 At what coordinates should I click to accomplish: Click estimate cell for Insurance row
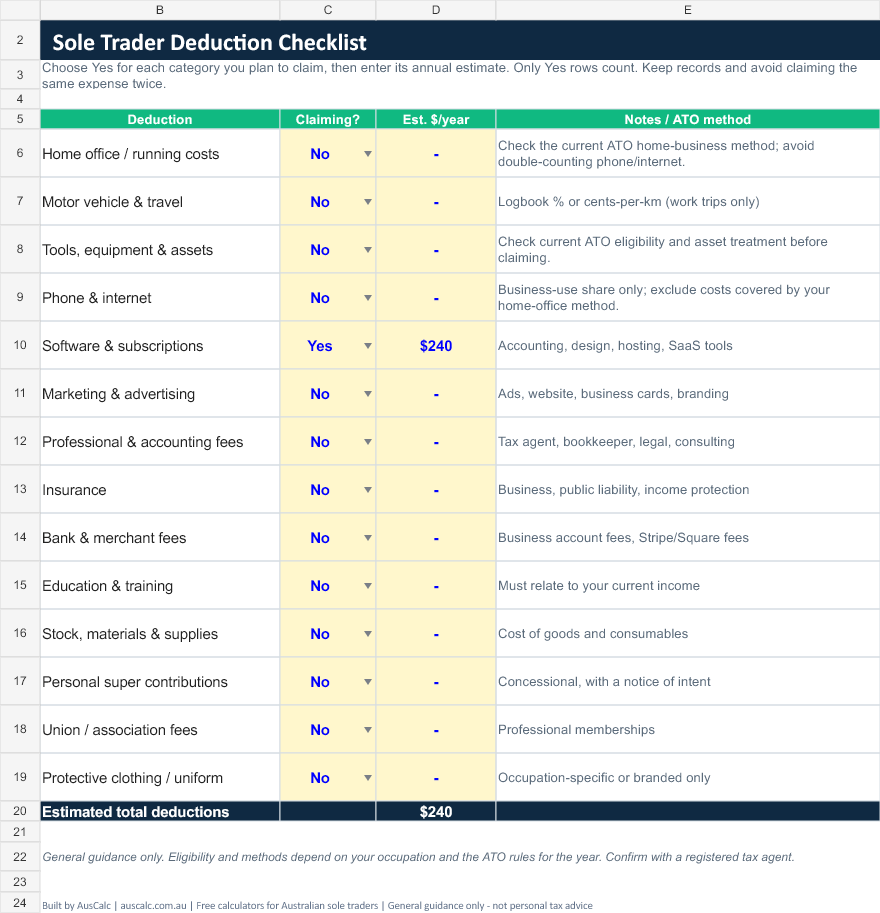[436, 490]
